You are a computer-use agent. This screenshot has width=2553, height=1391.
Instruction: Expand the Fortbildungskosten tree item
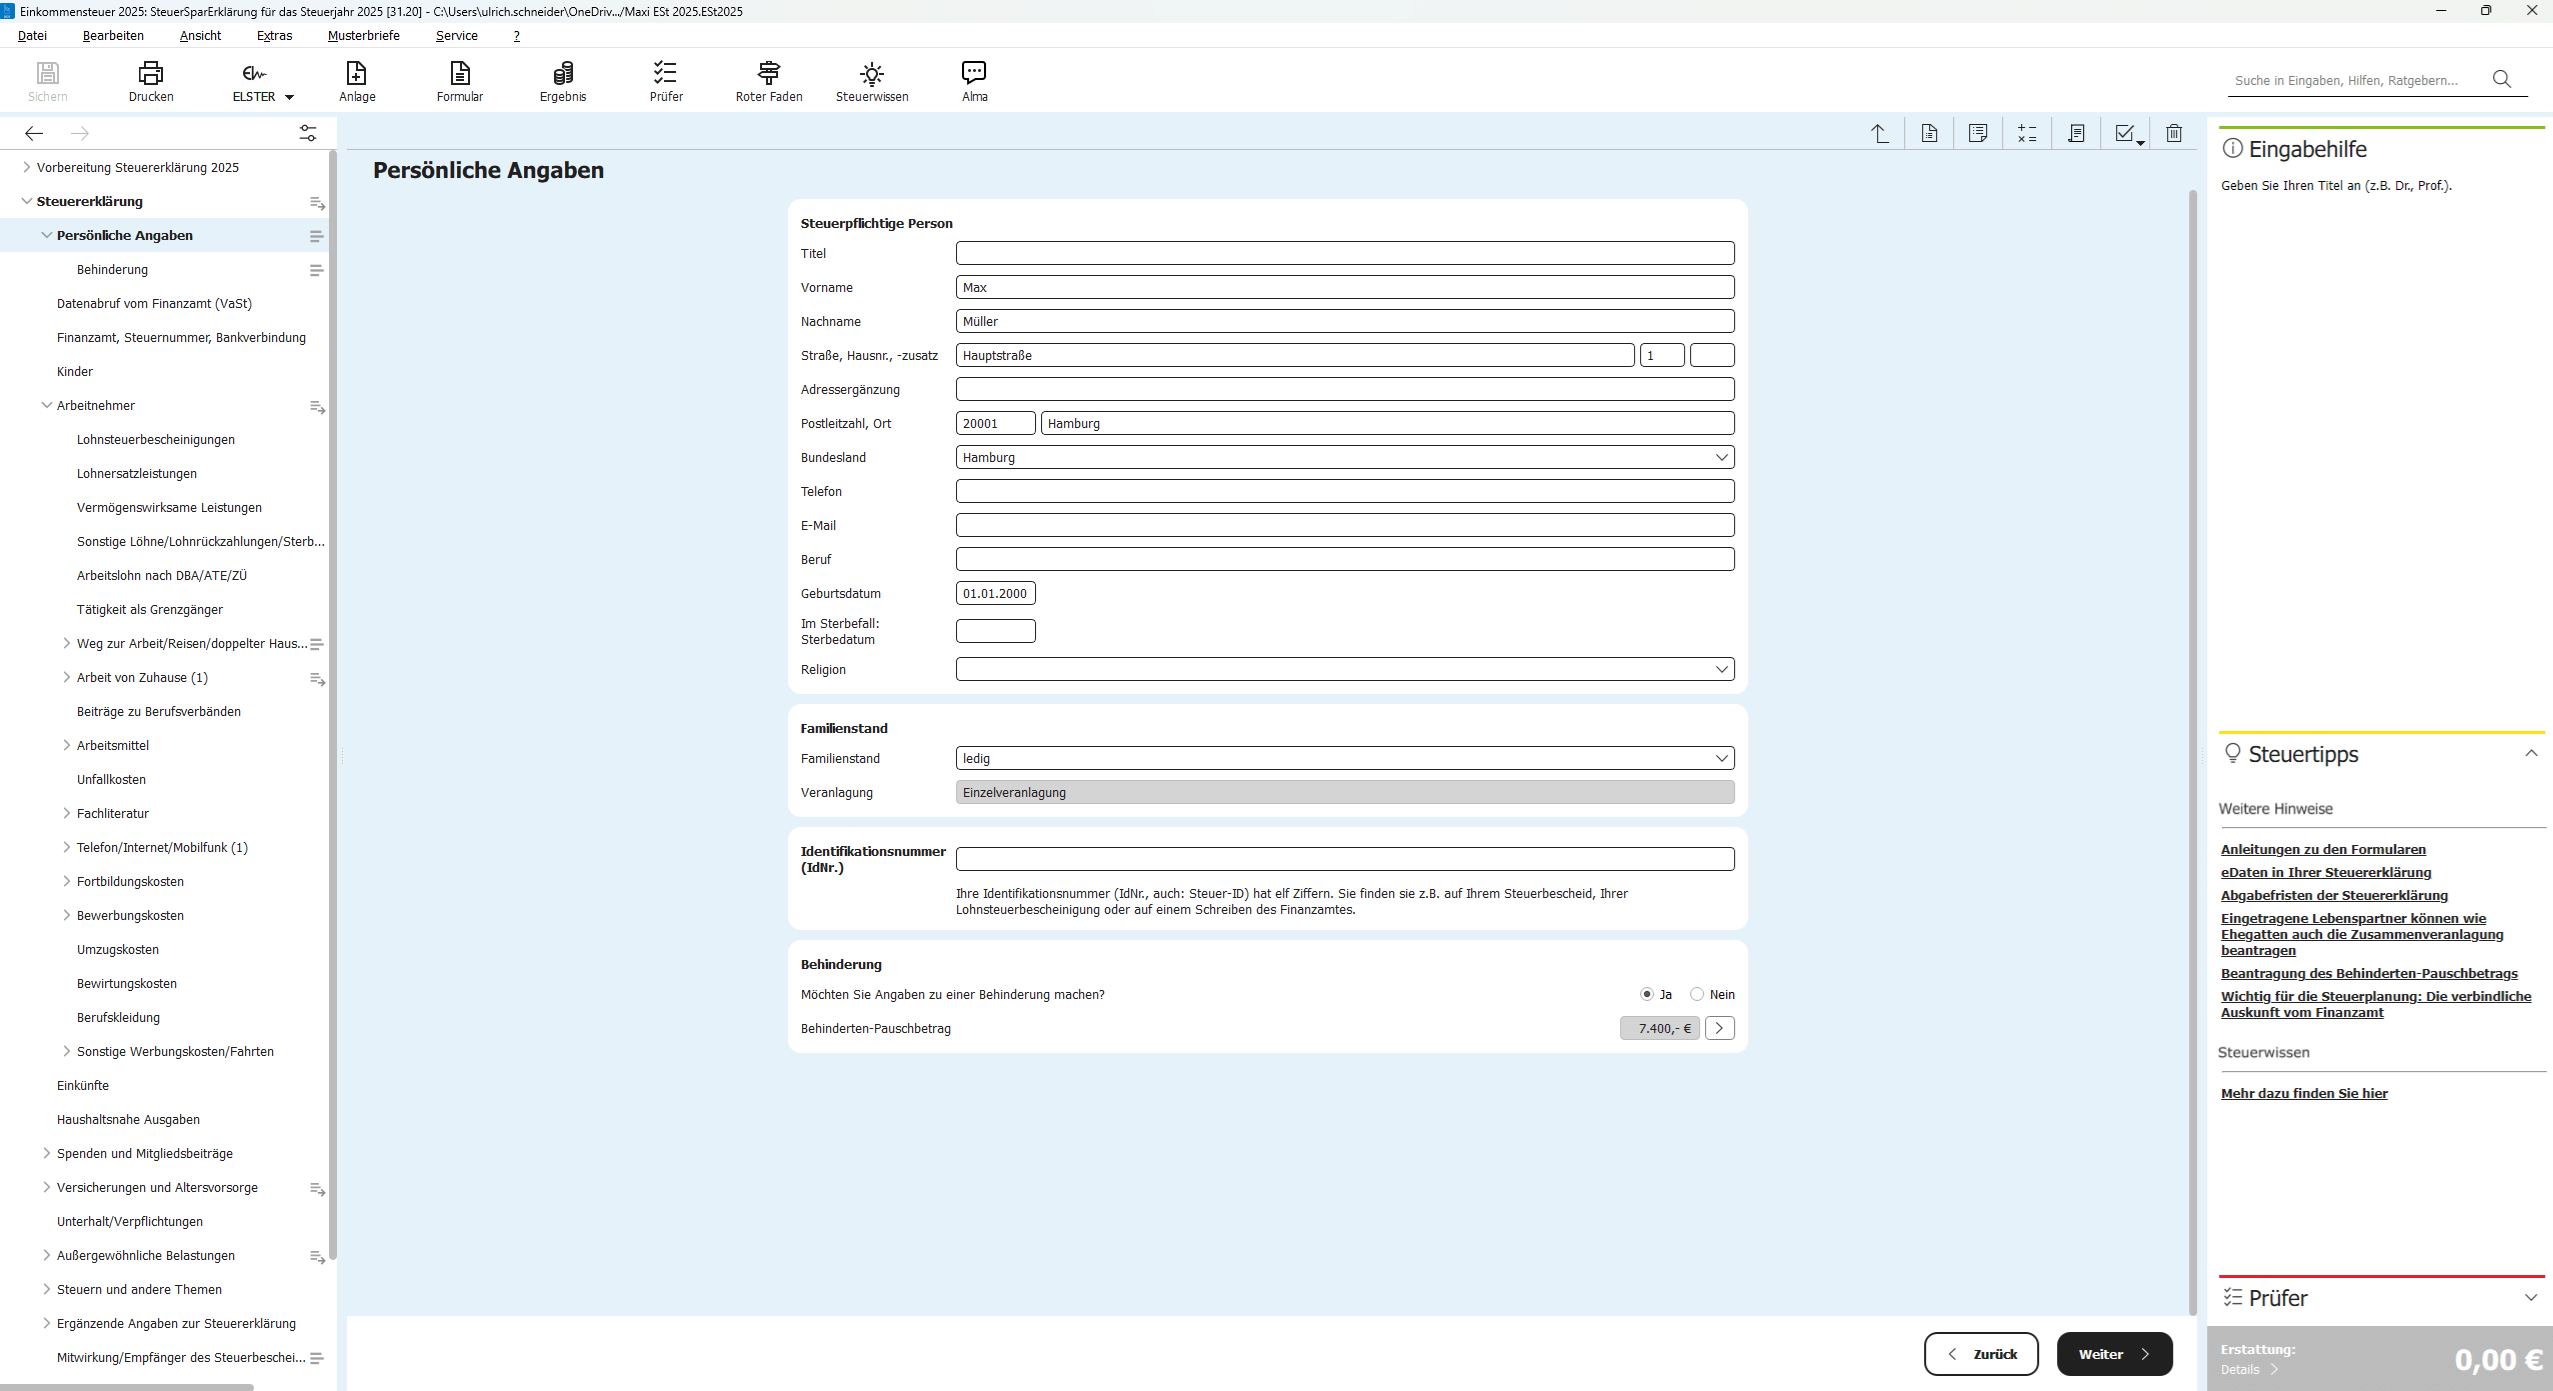click(67, 881)
